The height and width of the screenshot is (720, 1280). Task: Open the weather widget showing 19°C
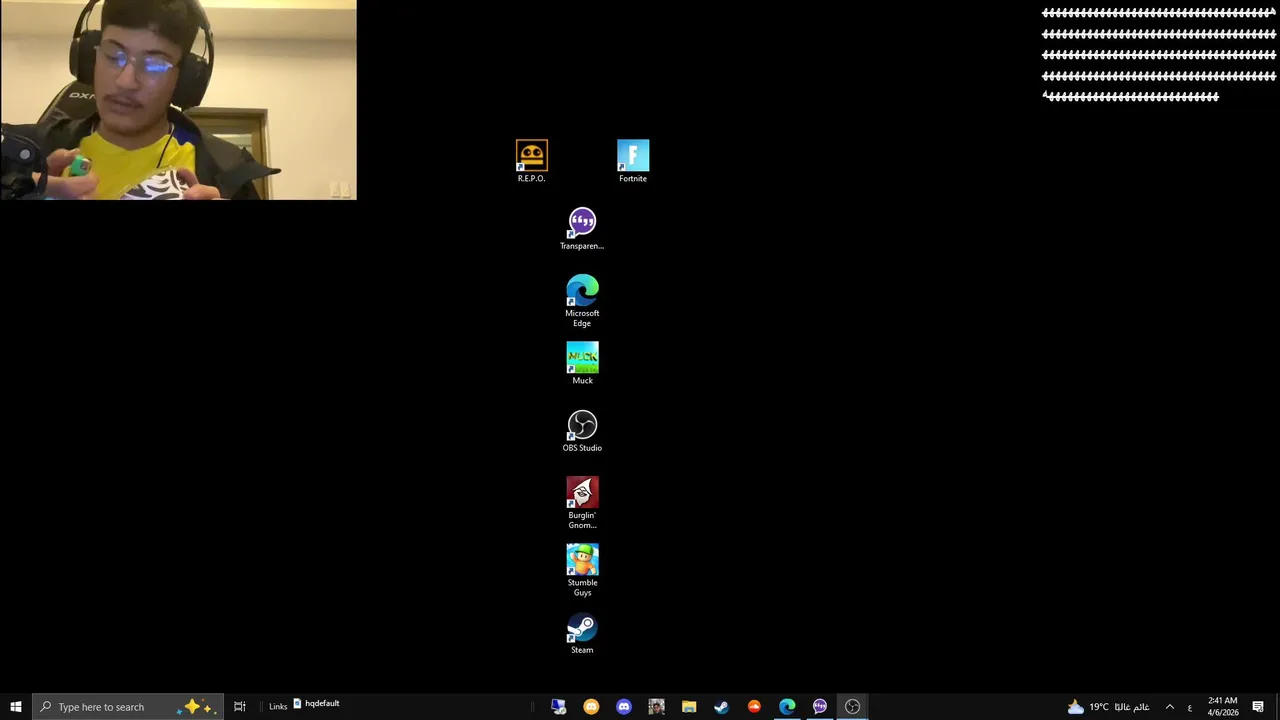pos(1108,707)
